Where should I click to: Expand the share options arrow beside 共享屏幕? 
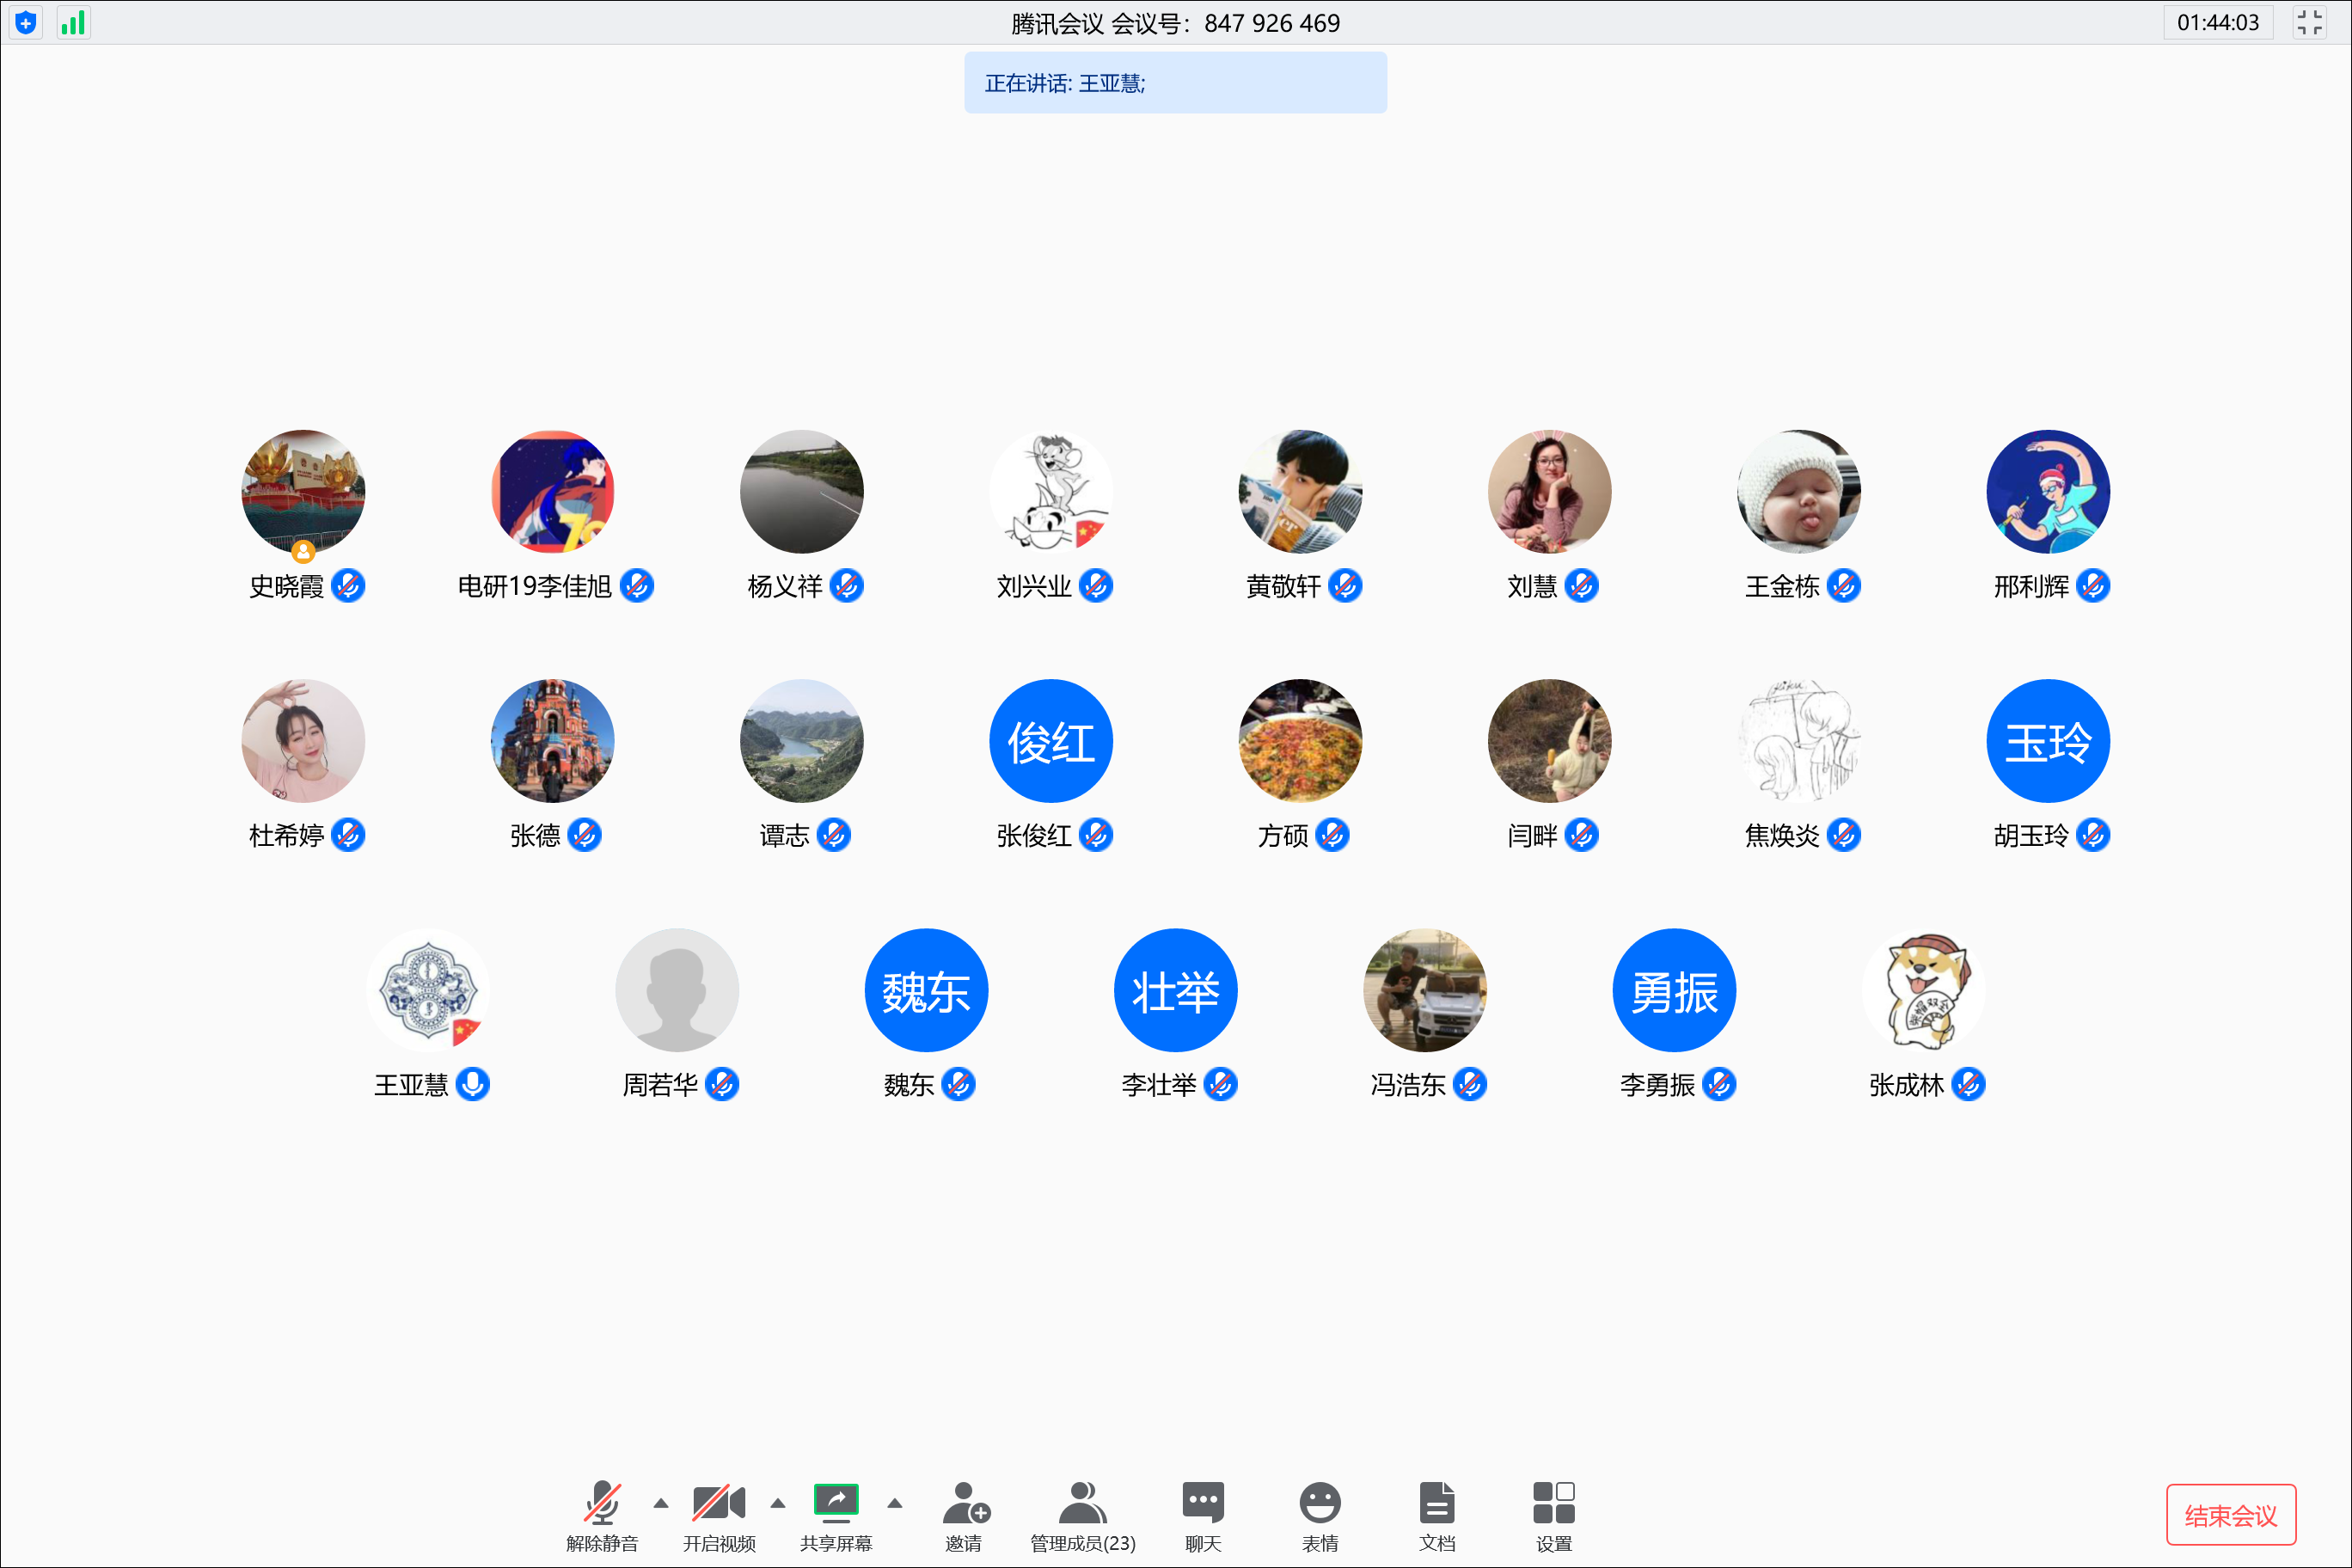tap(895, 1503)
